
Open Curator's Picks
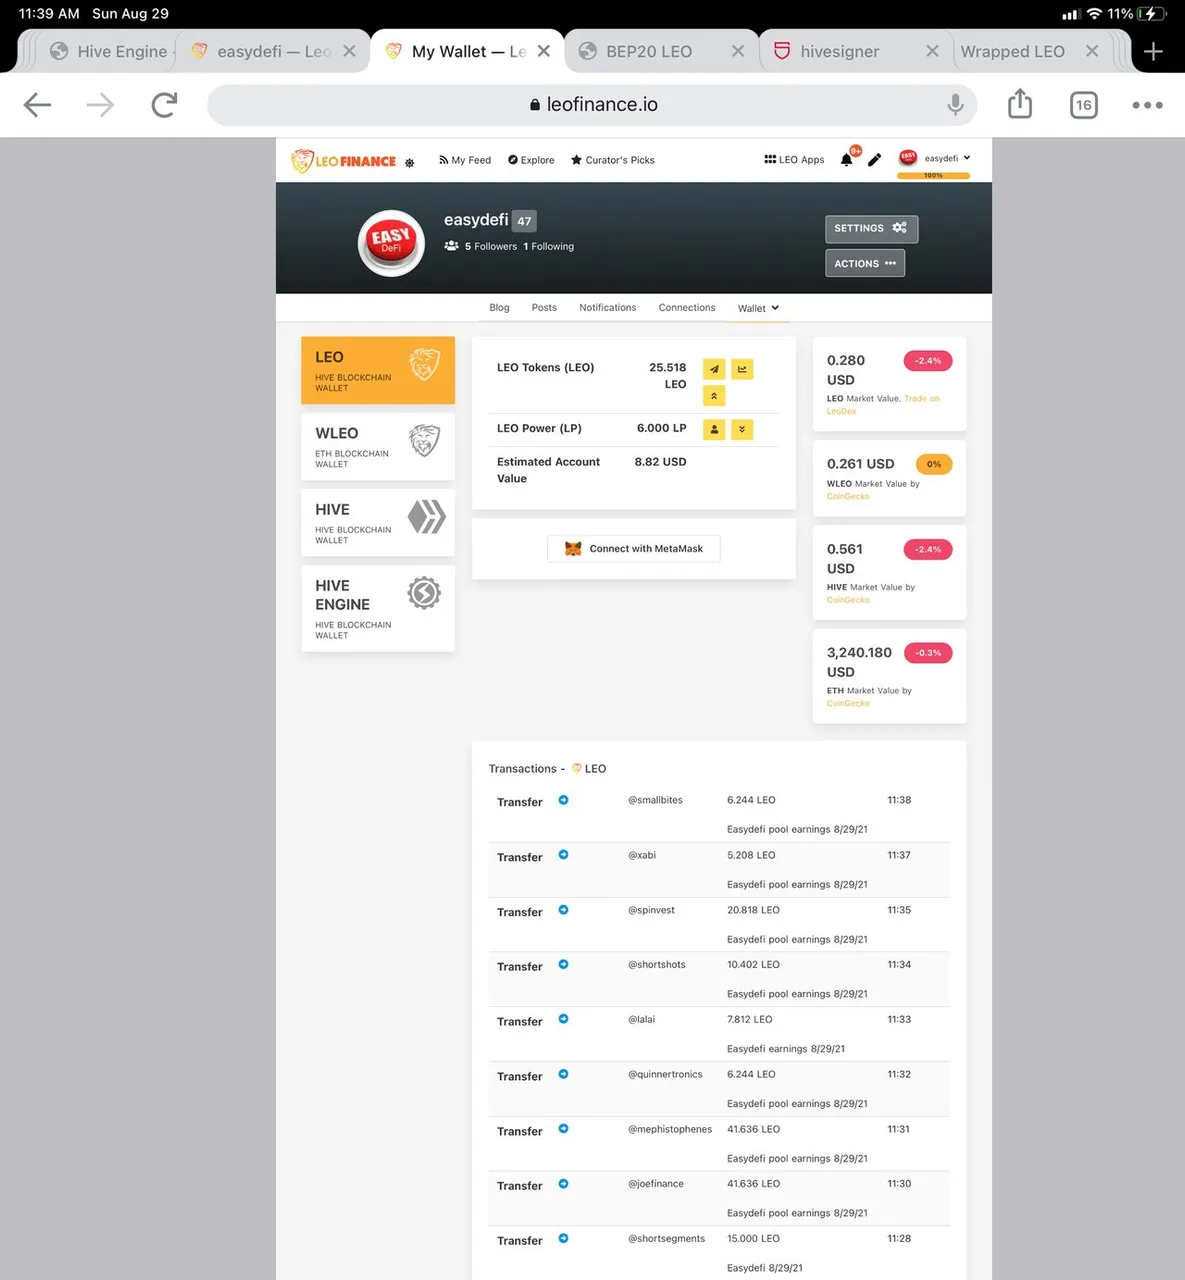coord(613,160)
